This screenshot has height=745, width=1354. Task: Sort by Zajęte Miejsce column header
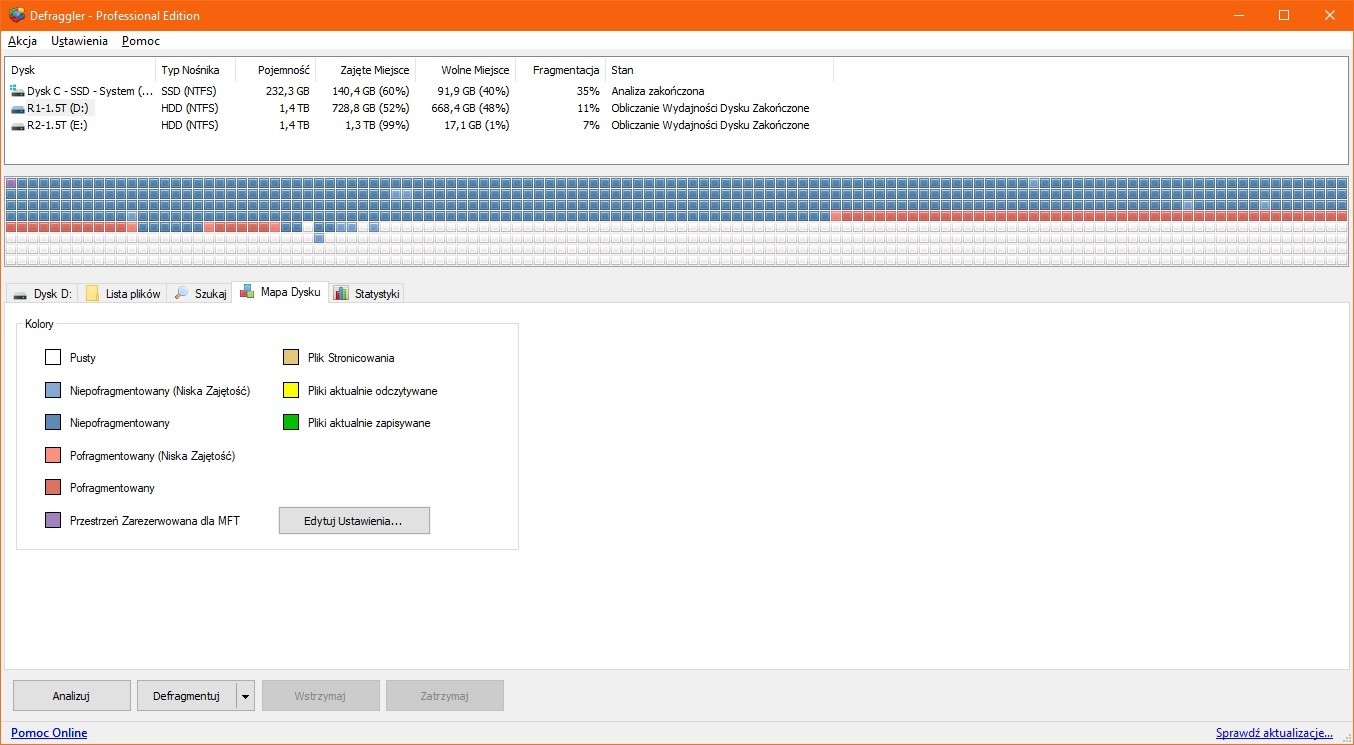pyautogui.click(x=365, y=70)
